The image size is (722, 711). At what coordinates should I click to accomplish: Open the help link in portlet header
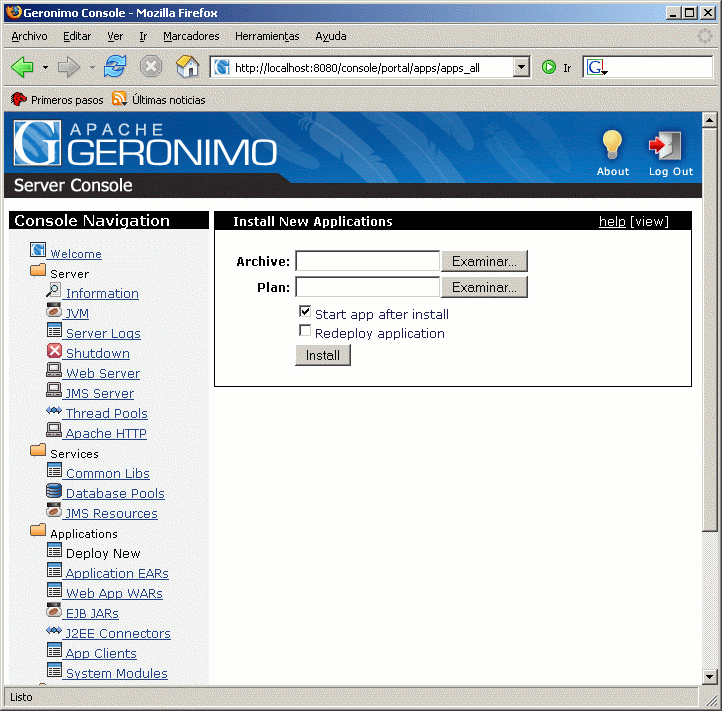tap(612, 221)
